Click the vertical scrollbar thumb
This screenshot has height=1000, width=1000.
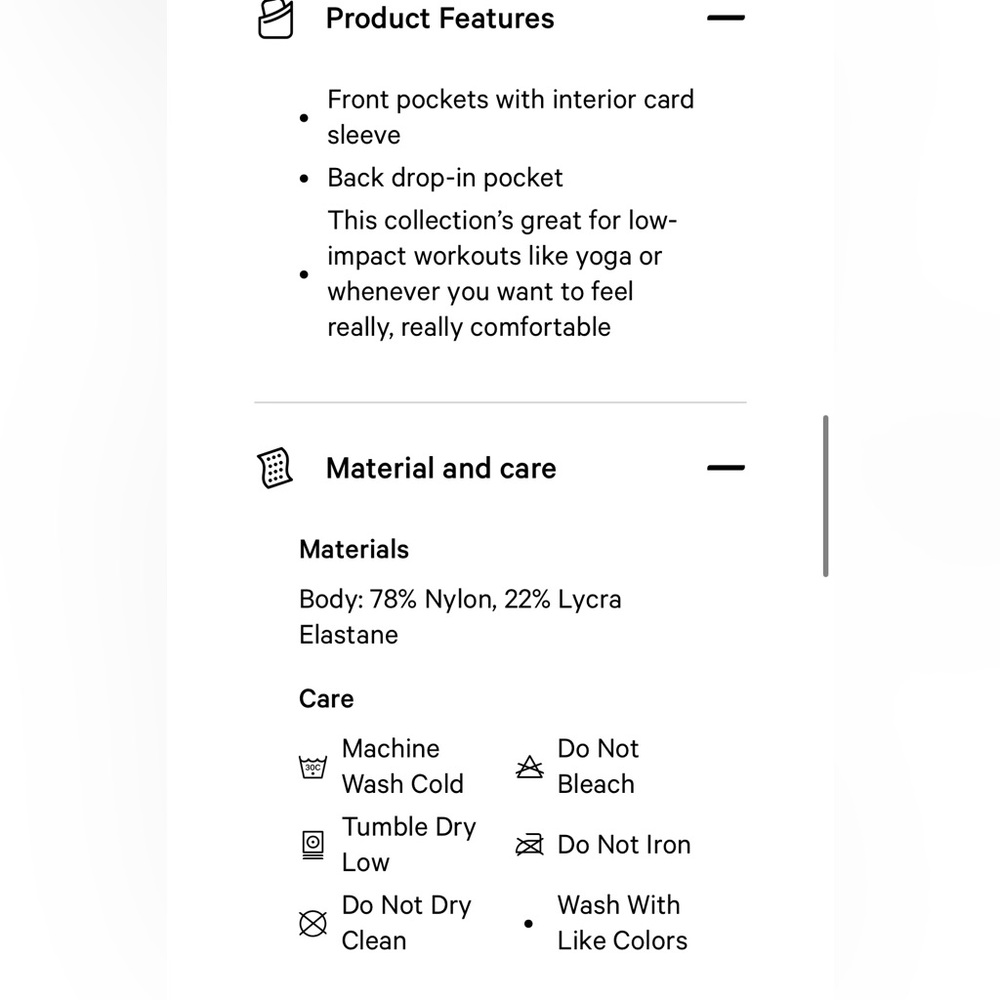825,496
